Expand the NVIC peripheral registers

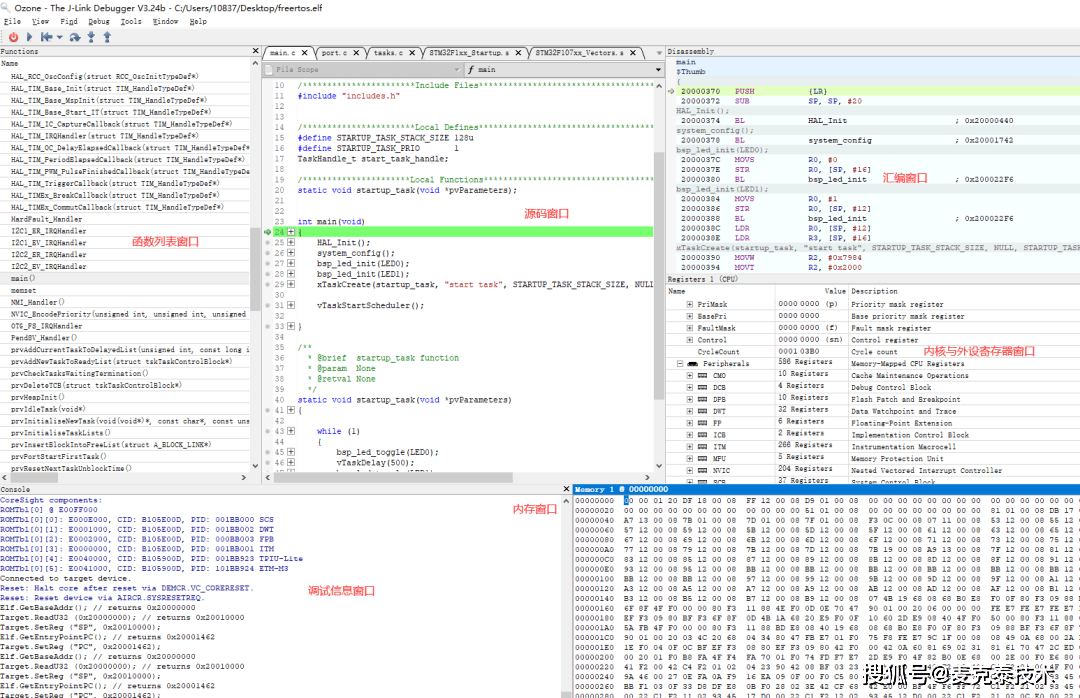pyautogui.click(x=689, y=470)
